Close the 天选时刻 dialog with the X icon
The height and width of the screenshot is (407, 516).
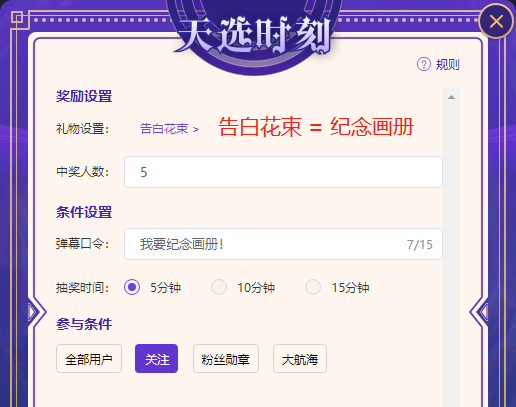496,22
